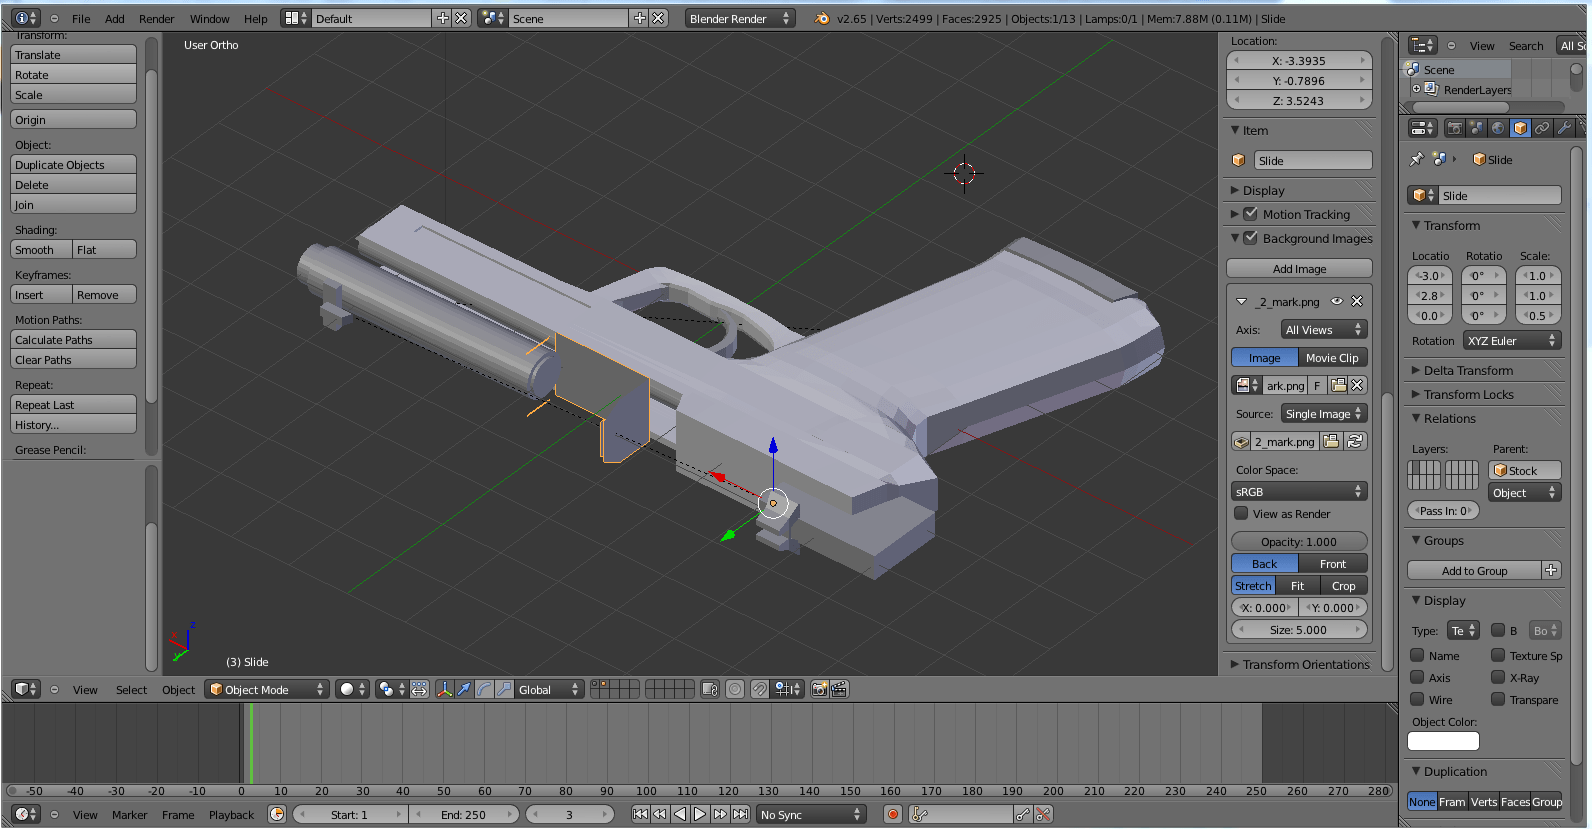Open the sRGB color space dropdown
This screenshot has width=1592, height=829.
[1299, 491]
